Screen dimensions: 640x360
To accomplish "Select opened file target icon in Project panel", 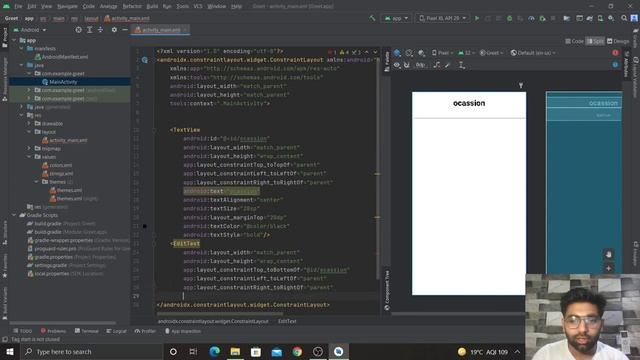I will [x=78, y=30].
